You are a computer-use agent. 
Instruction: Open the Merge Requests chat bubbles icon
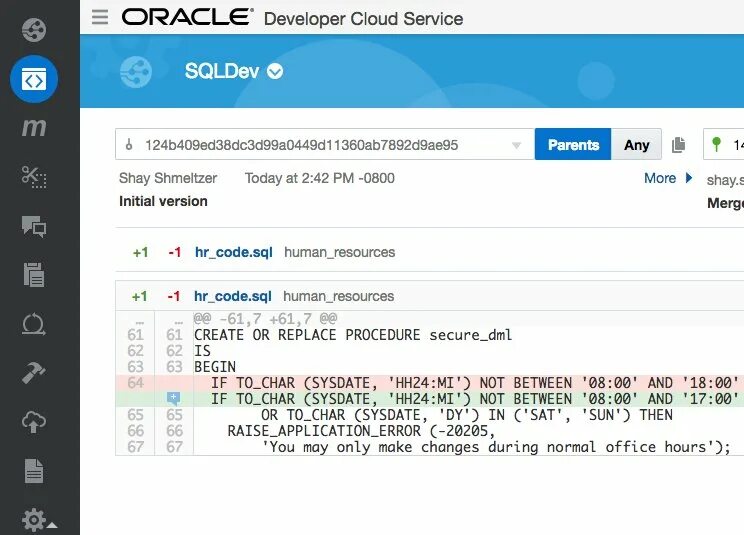34,226
